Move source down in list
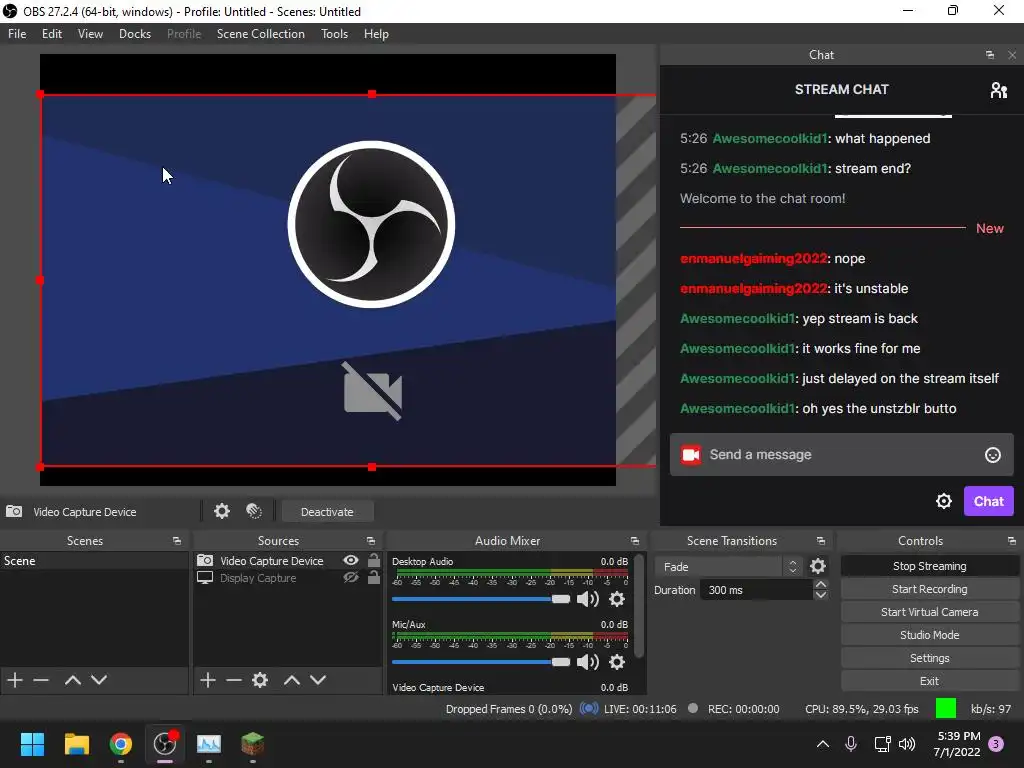 tap(318, 680)
